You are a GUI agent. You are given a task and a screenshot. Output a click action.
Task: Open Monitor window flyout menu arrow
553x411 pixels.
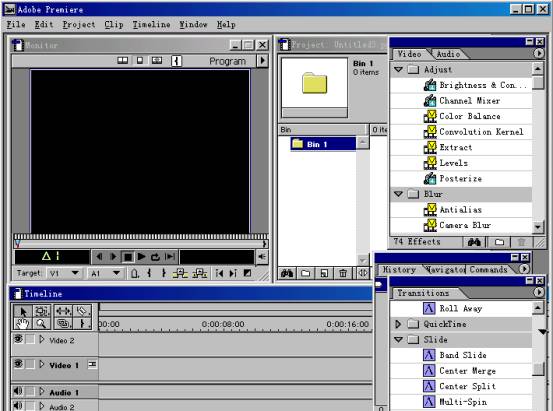coord(262,61)
